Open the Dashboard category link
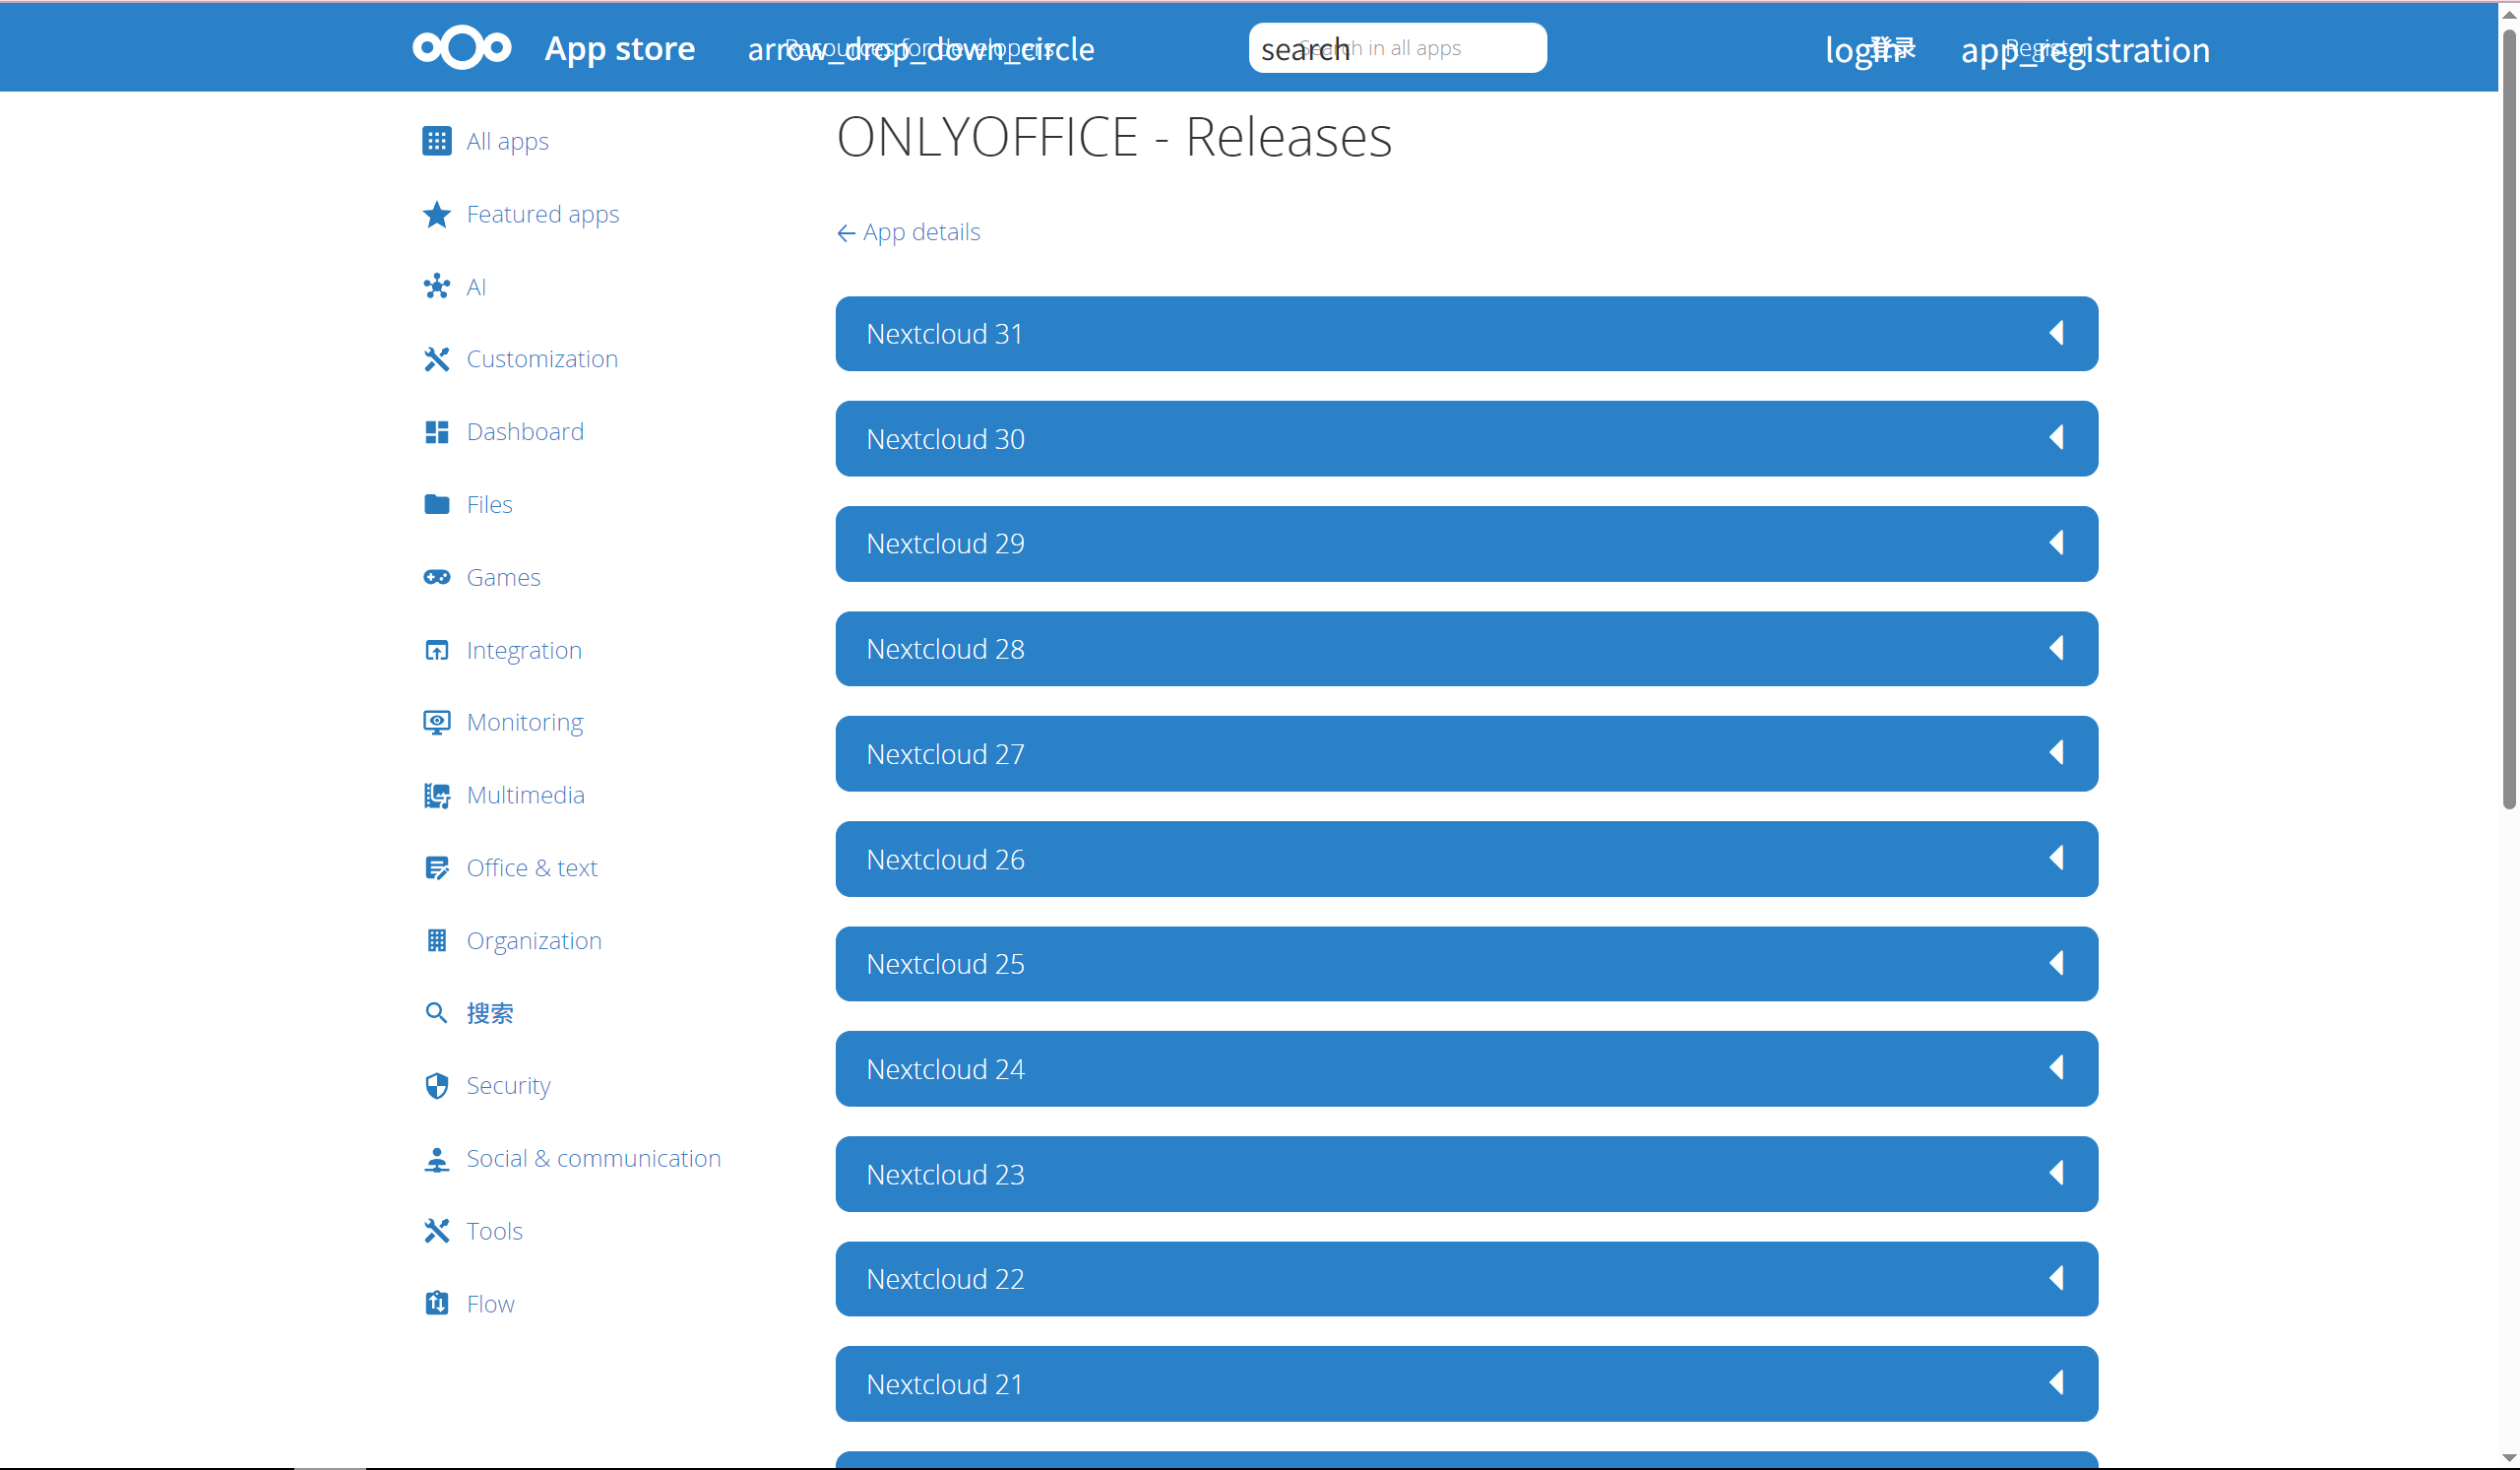The width and height of the screenshot is (2520, 1470). [x=525, y=432]
